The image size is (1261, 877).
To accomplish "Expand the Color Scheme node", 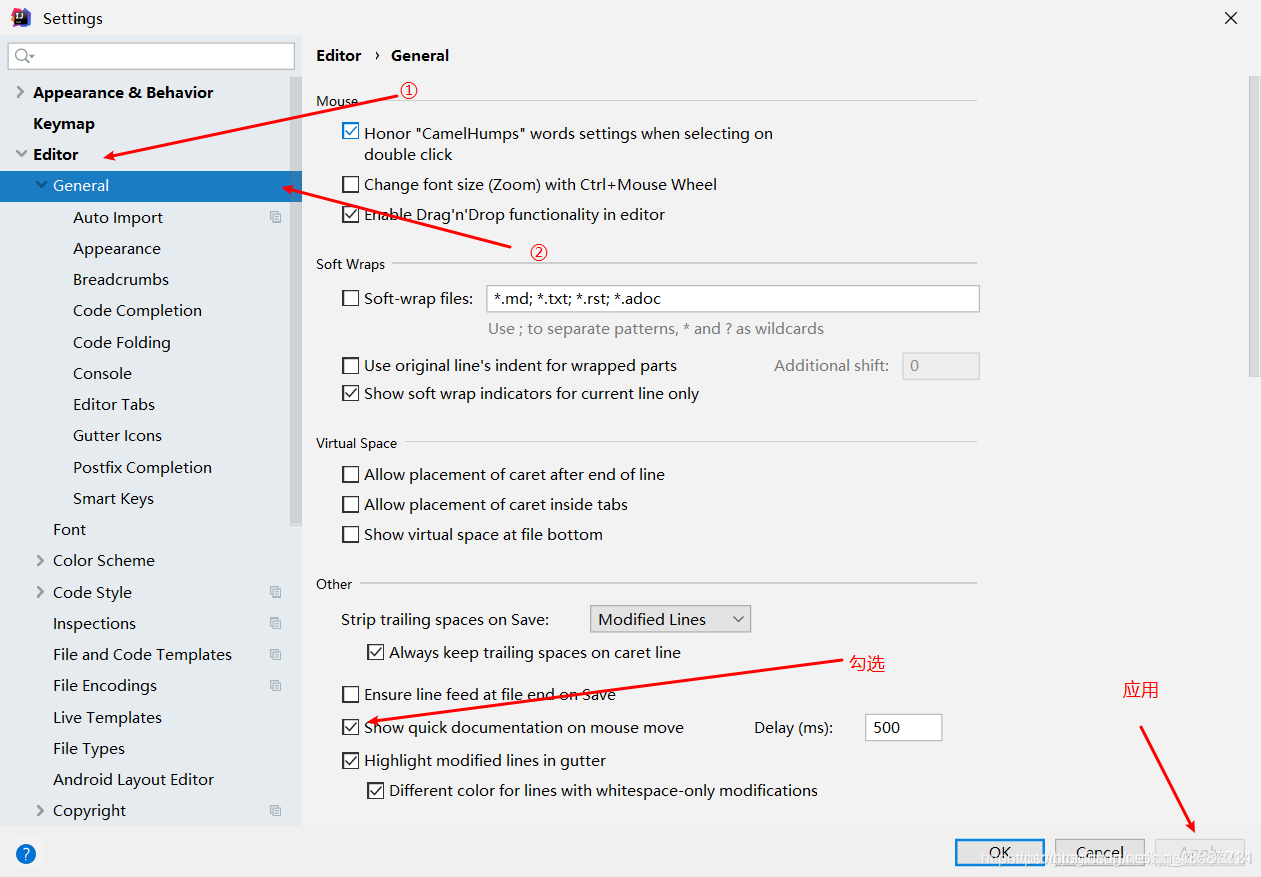I will pos(40,560).
